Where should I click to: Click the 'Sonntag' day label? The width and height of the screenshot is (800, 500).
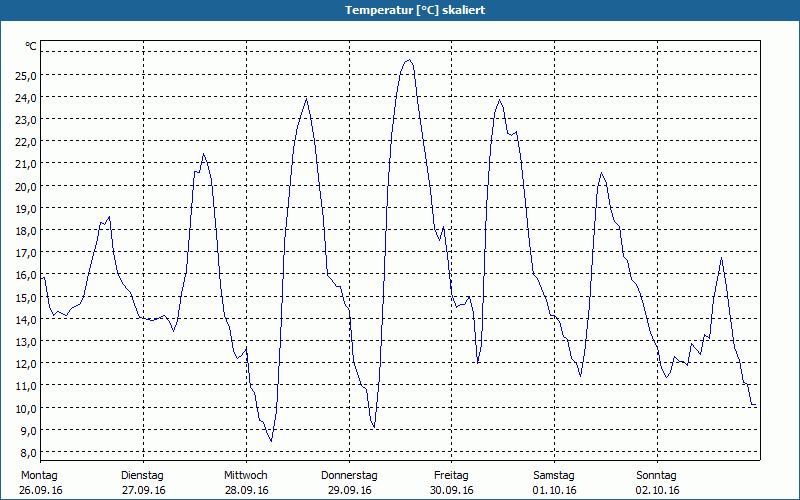click(x=656, y=476)
